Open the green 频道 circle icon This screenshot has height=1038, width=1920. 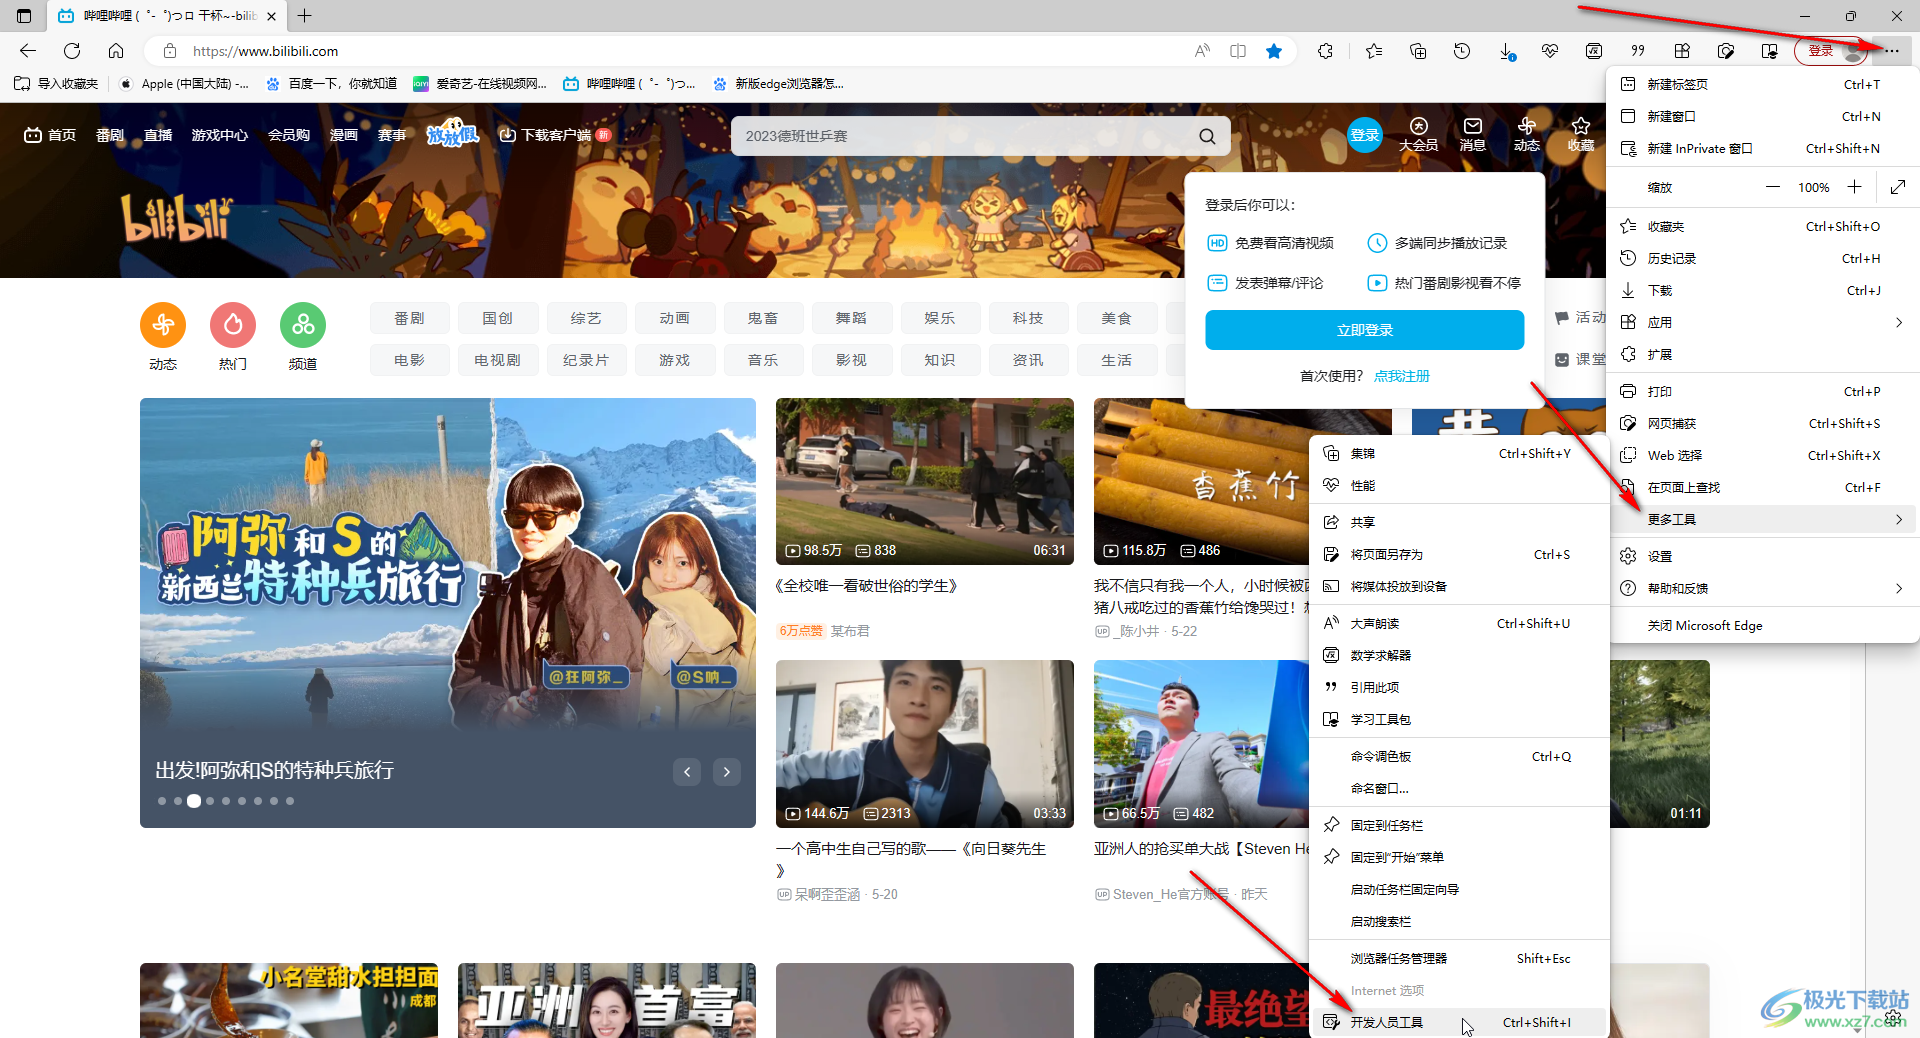point(303,325)
